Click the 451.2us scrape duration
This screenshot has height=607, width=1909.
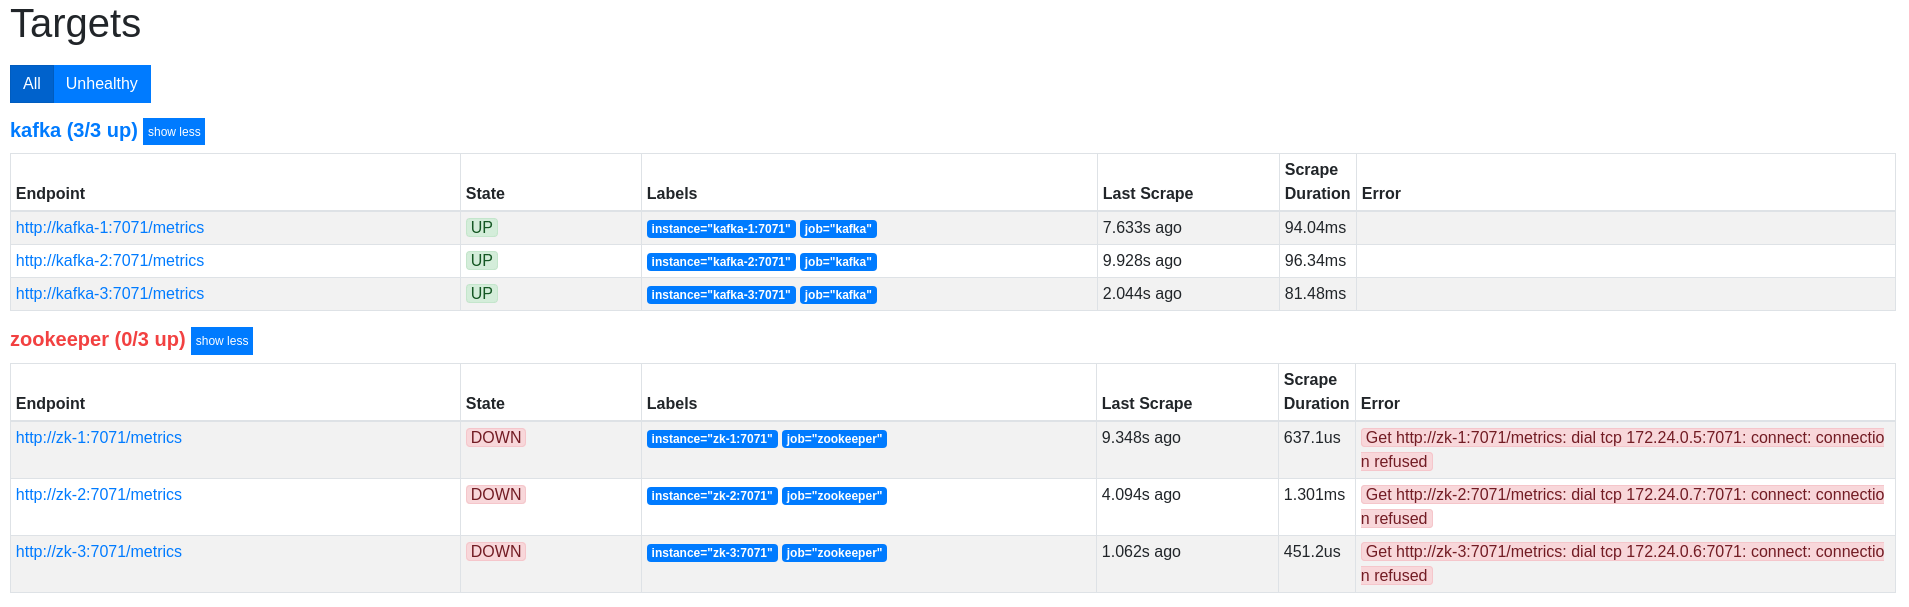point(1312,552)
